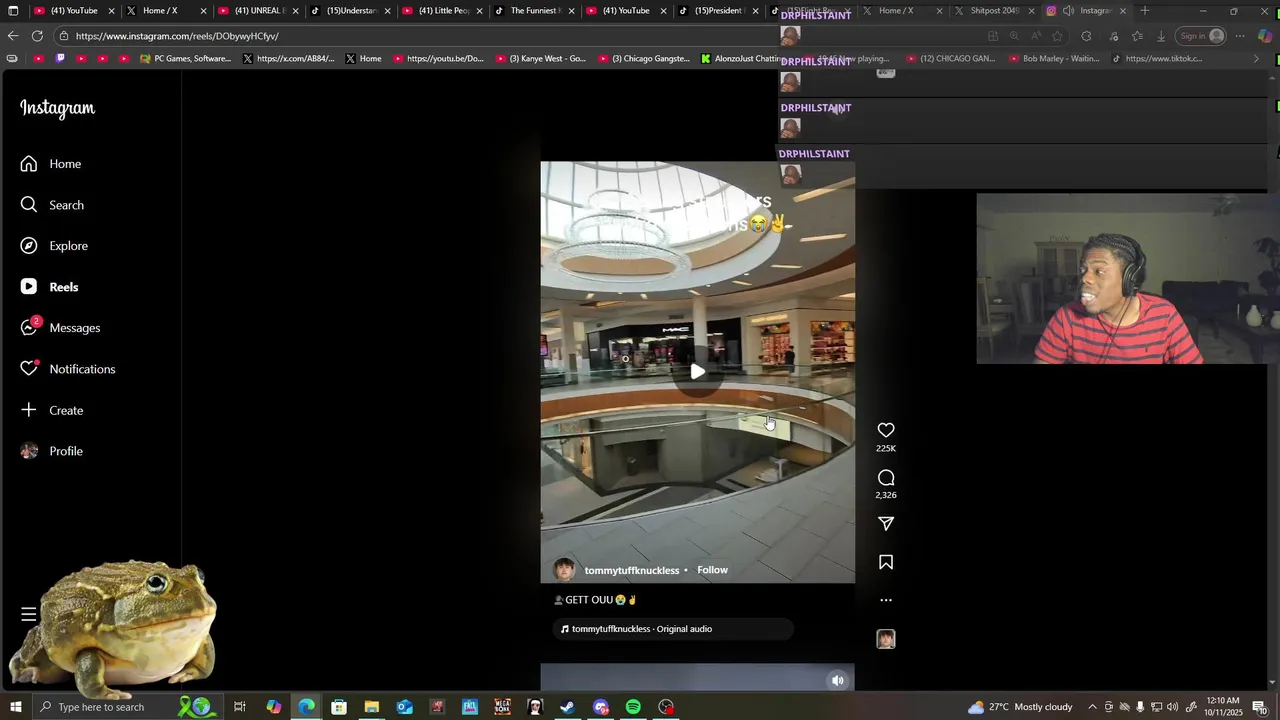Like the reel with the heart icon

[886, 430]
